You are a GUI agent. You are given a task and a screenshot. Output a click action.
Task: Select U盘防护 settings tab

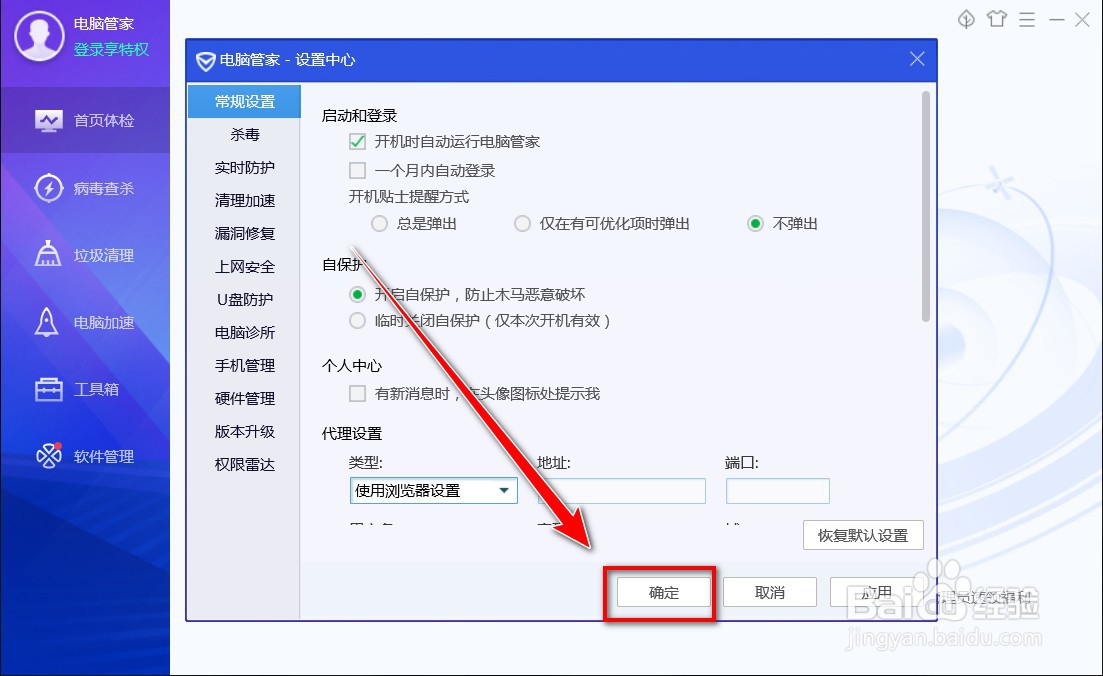coord(244,300)
